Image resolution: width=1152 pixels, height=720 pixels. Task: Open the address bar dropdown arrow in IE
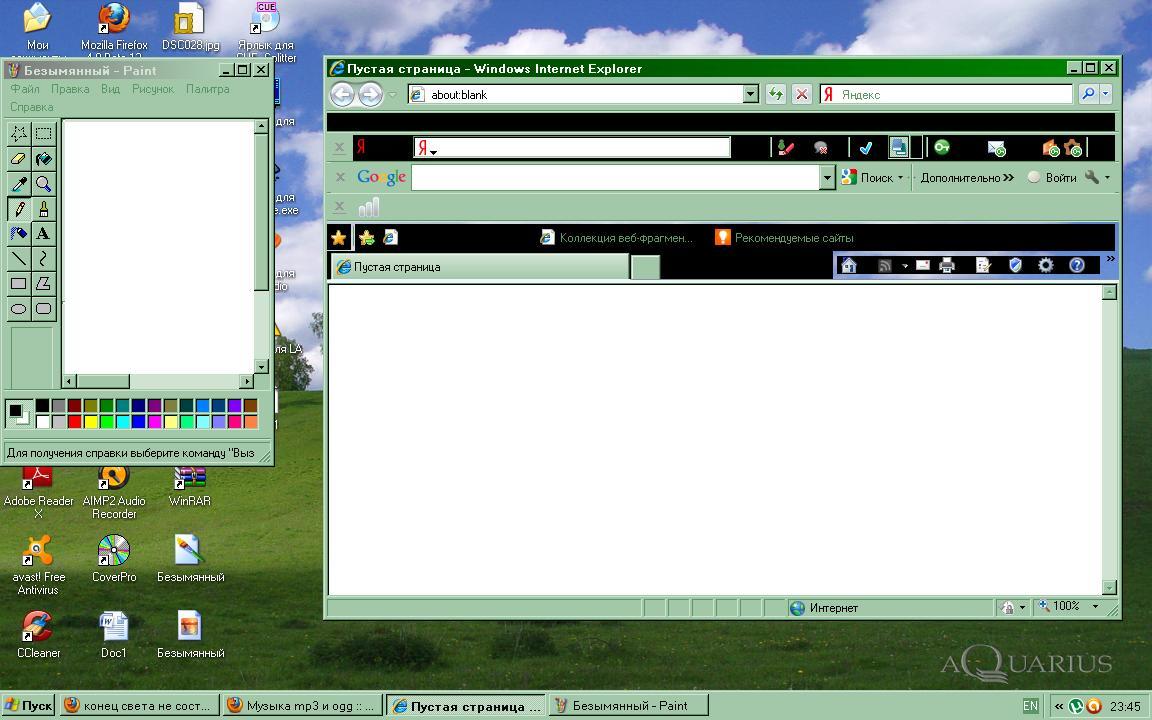click(750, 94)
